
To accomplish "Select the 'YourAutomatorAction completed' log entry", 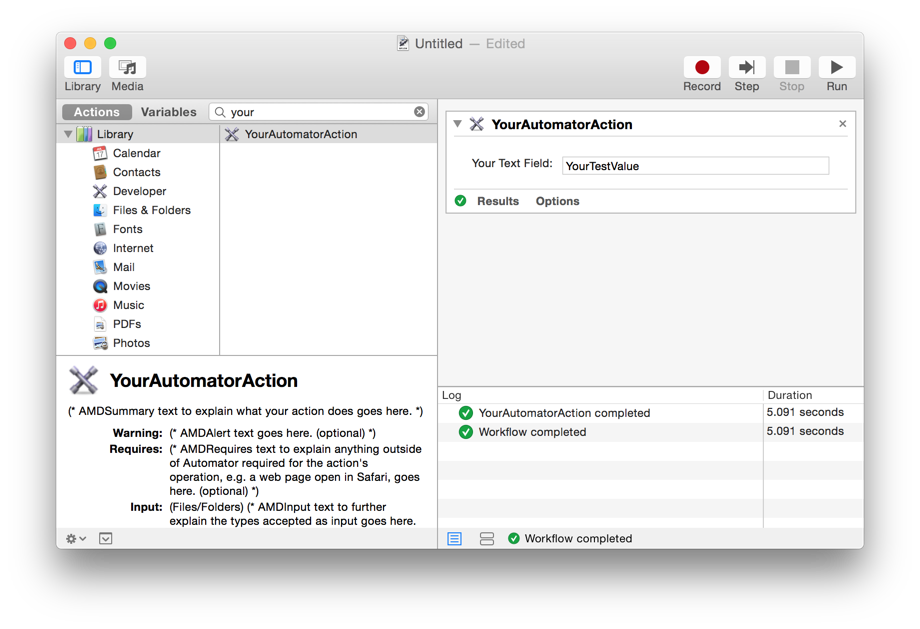I will 651,413.
